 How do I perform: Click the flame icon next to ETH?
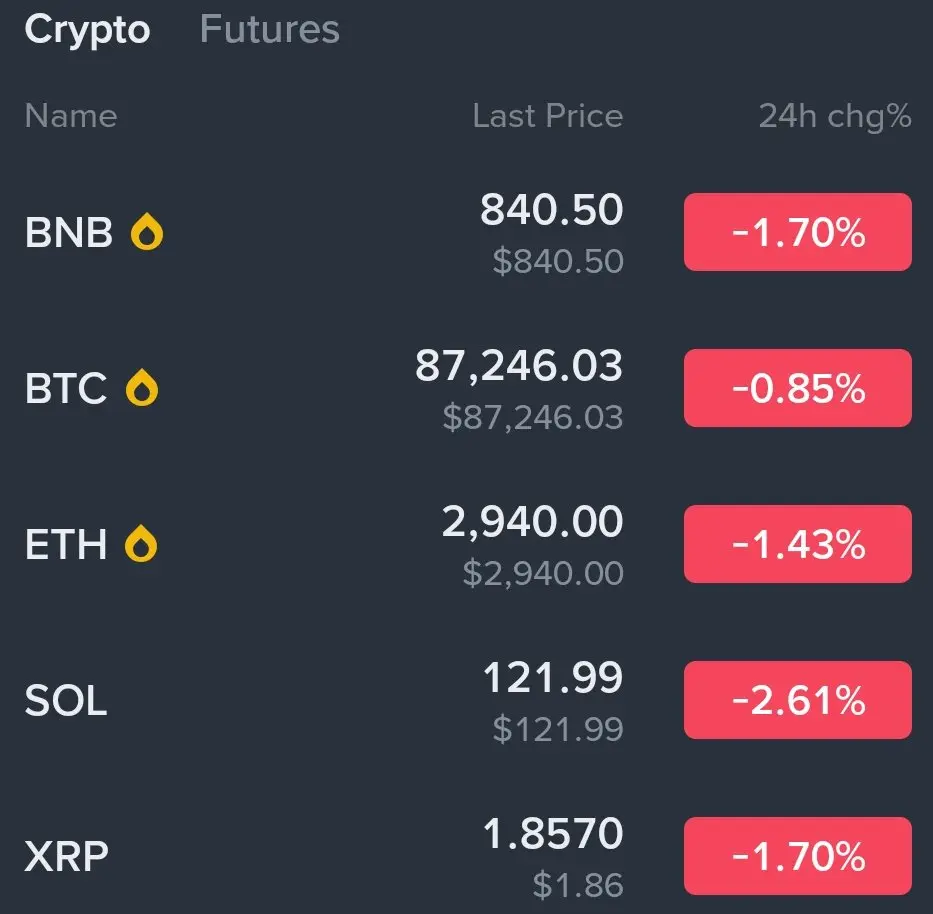pyautogui.click(x=141, y=544)
